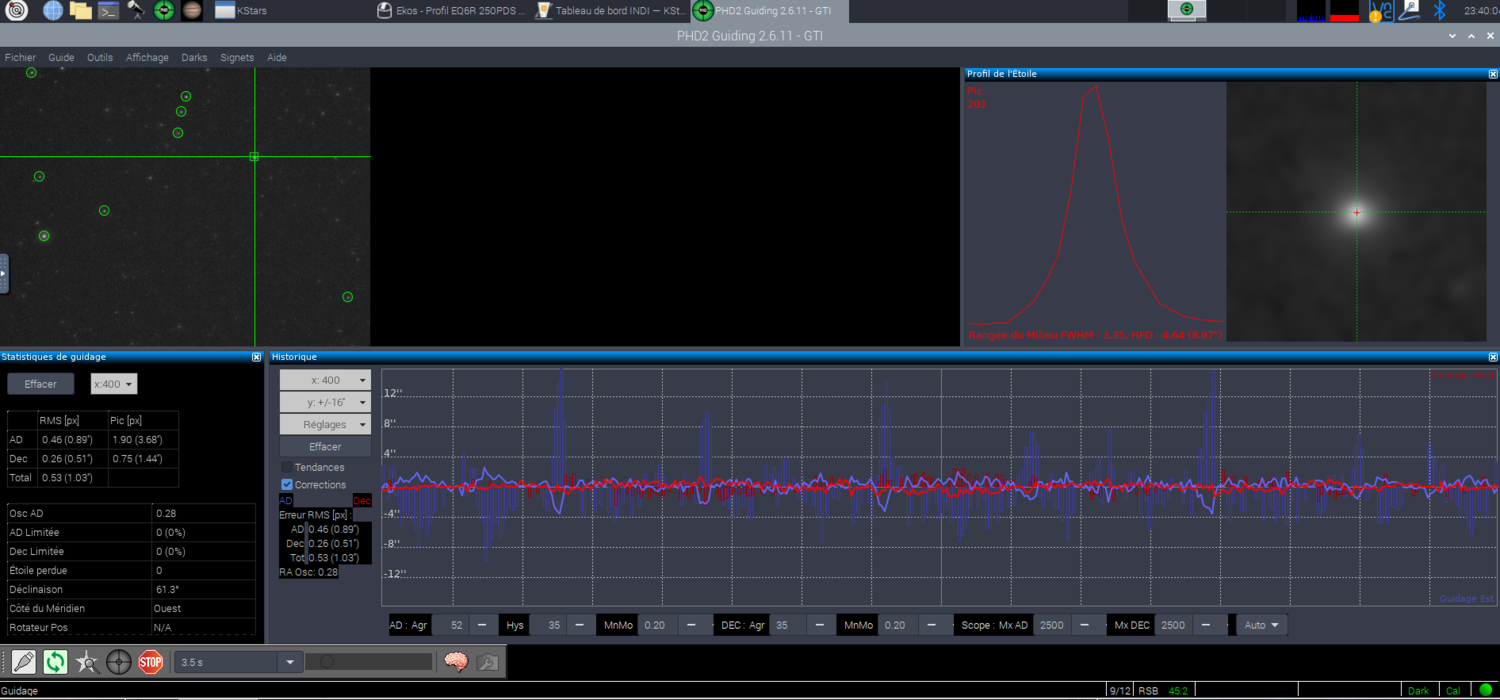Open the Fichier menu
Screen dimensions: 1500x700
20,57
